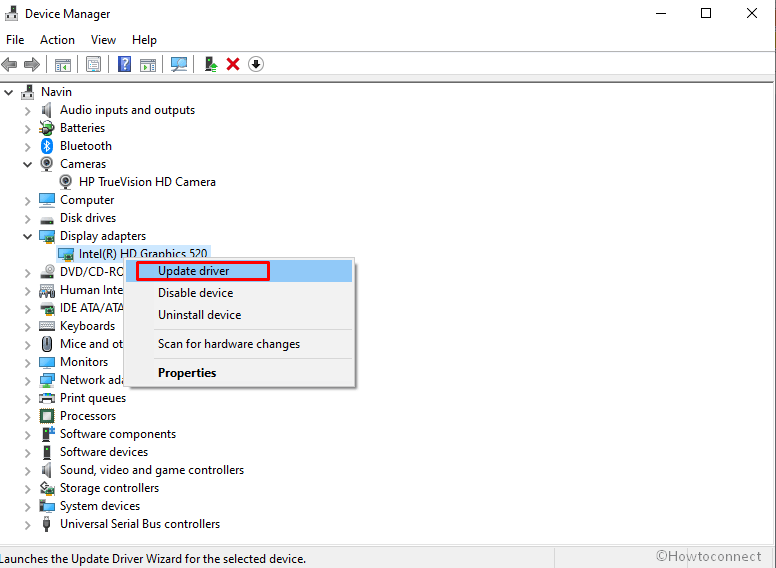Minimize the Device Manager window
The height and width of the screenshot is (568, 776).
(x=661, y=13)
